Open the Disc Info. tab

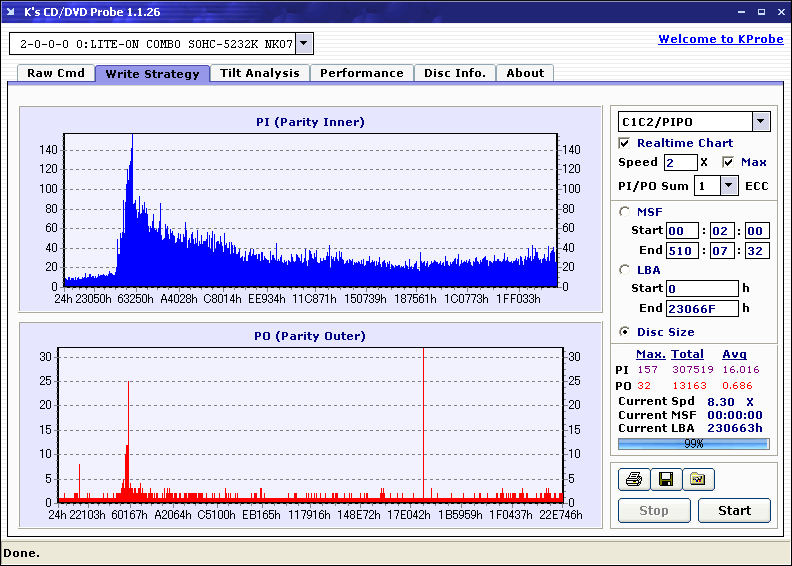coord(454,73)
